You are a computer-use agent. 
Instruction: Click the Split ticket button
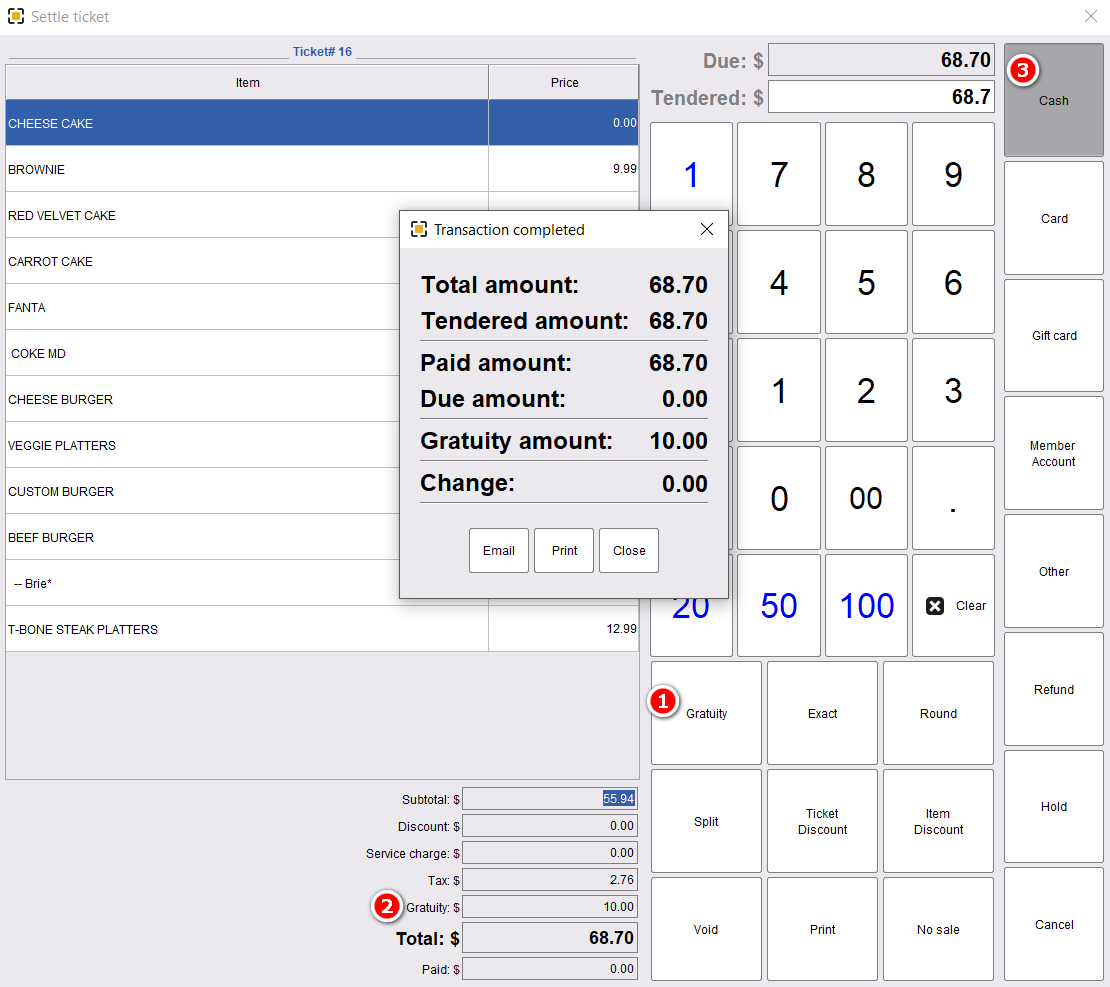point(706,821)
